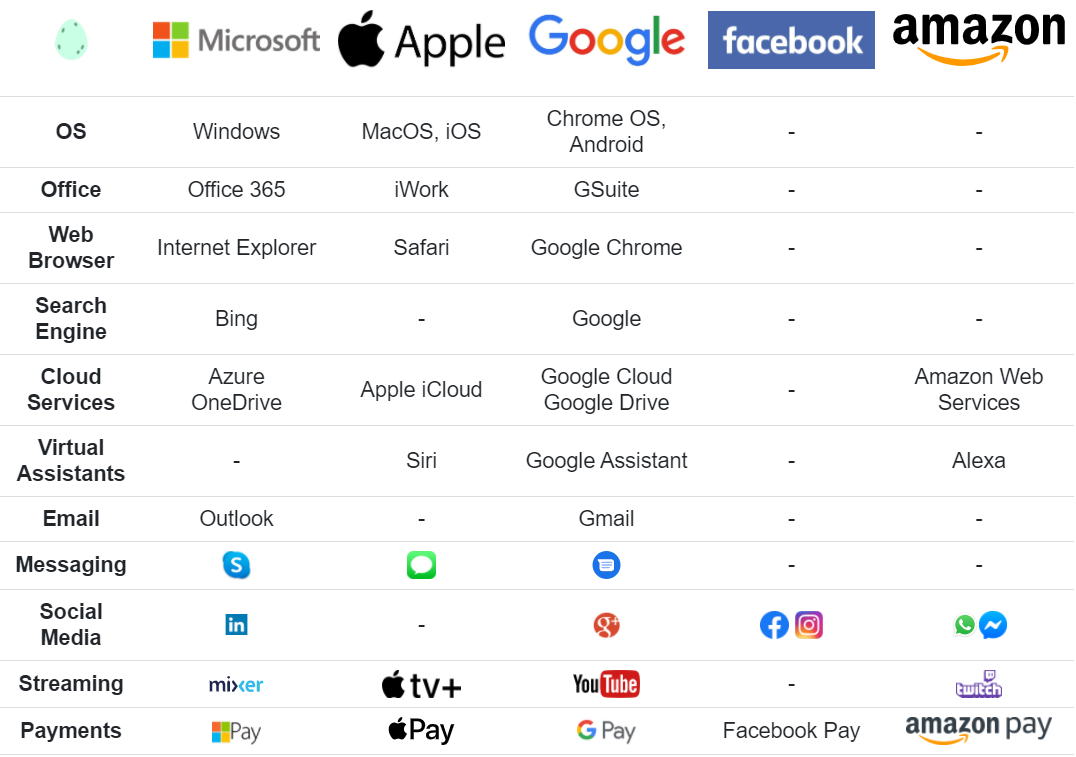The height and width of the screenshot is (757, 1076).
Task: Click the Google Pay logo
Action: (x=607, y=731)
